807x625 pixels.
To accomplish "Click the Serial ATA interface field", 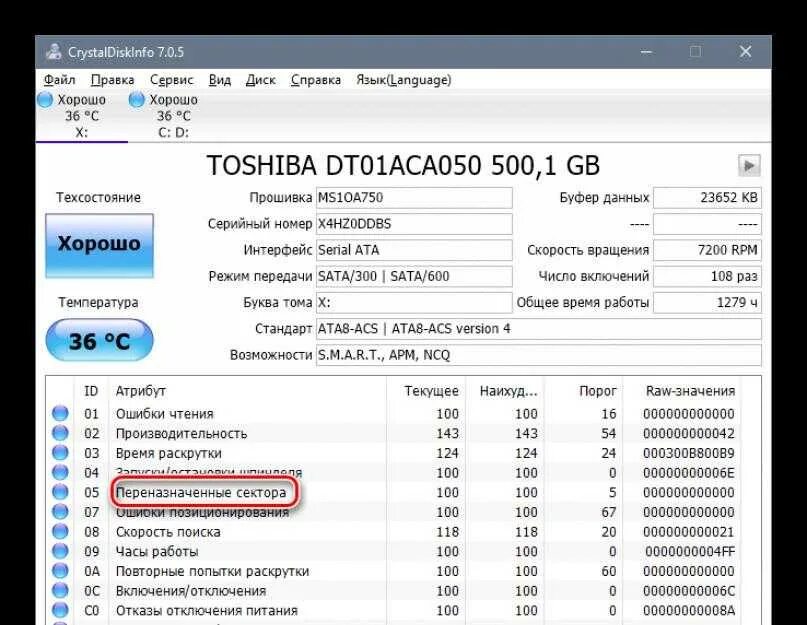I will coord(414,250).
